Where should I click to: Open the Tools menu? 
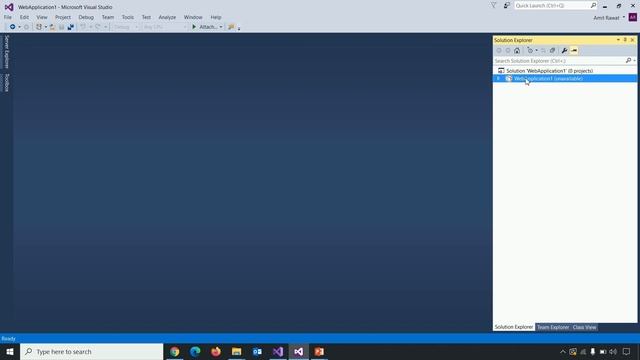coord(128,17)
